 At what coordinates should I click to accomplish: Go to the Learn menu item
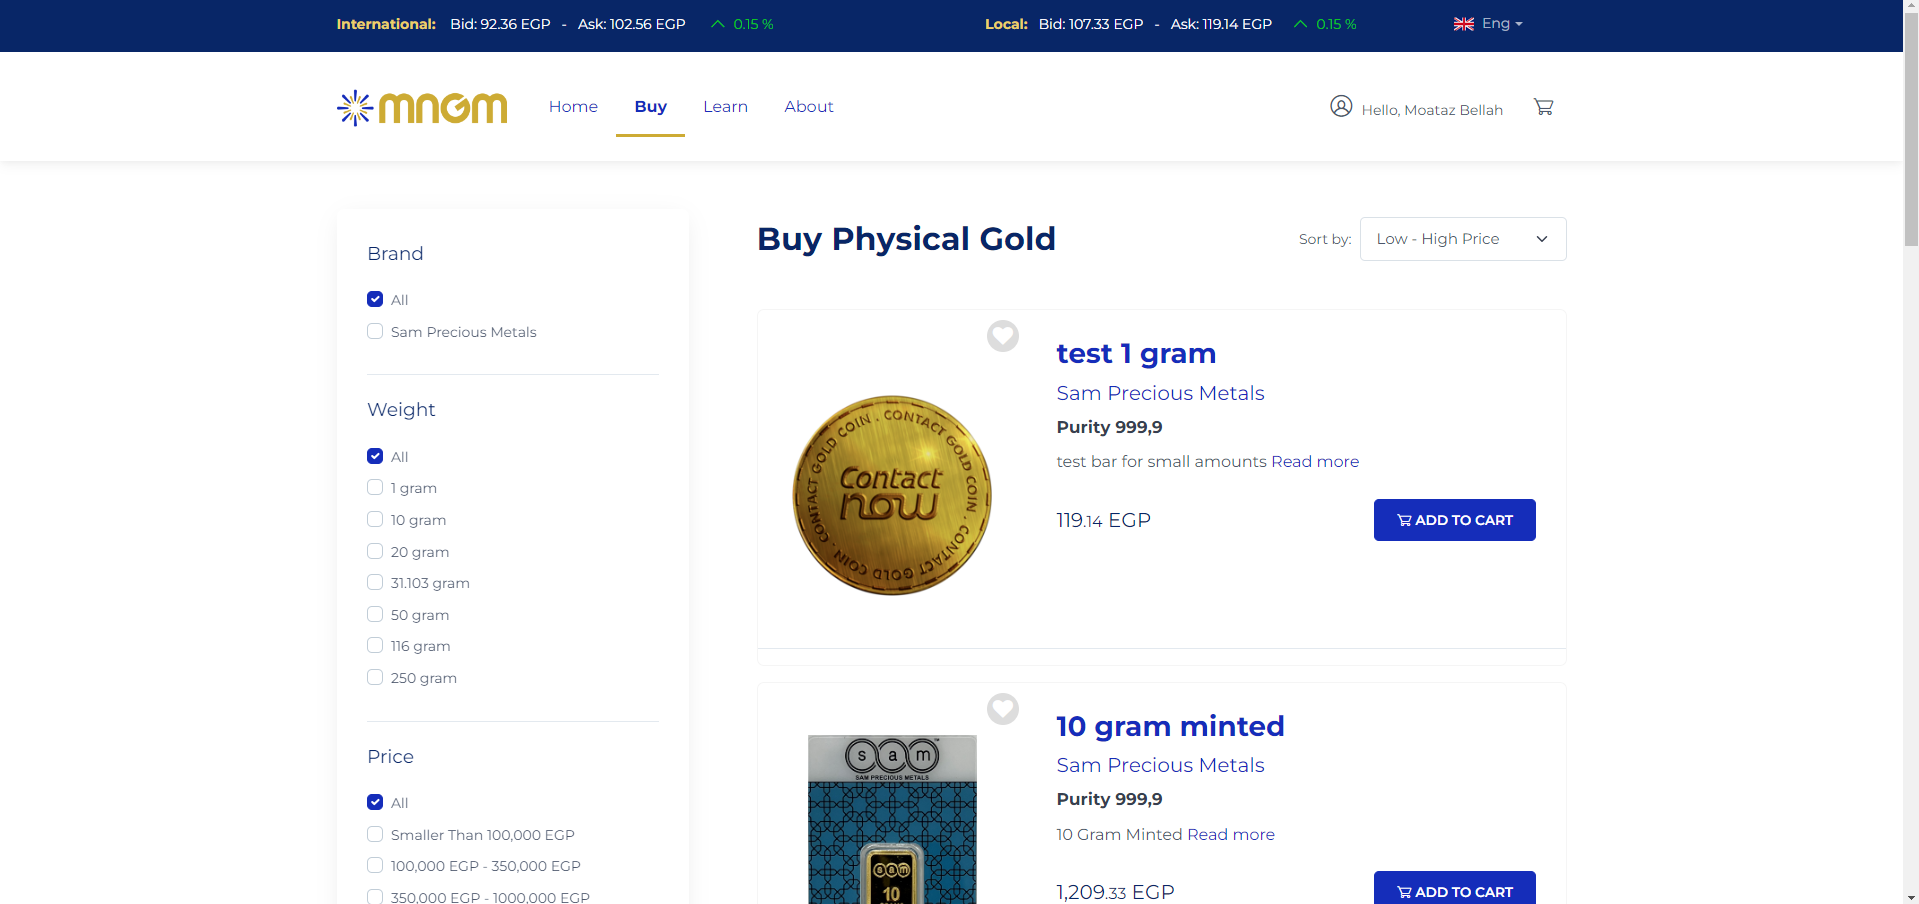coord(725,107)
